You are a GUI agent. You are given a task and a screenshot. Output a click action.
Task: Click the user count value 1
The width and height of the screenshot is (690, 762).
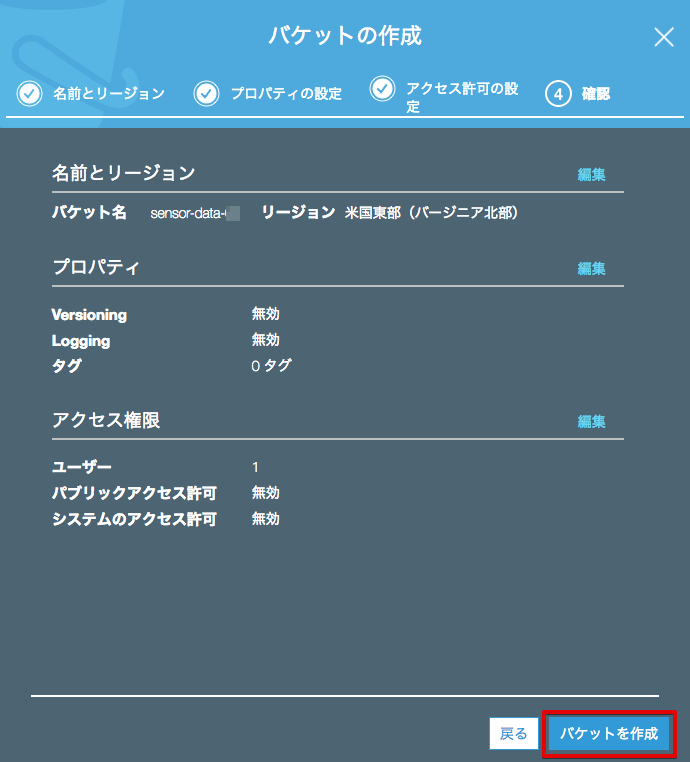(x=256, y=468)
